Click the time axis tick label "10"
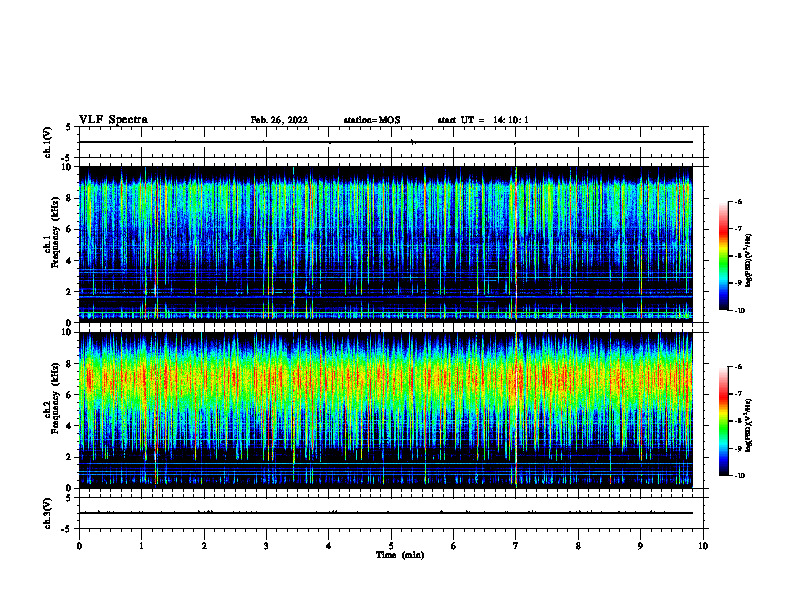The image size is (792, 612). pyautogui.click(x=703, y=546)
